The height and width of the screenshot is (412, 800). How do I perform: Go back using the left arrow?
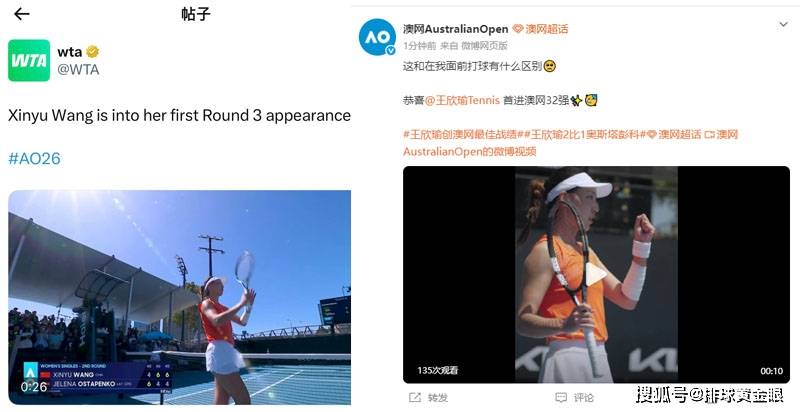[x=21, y=14]
